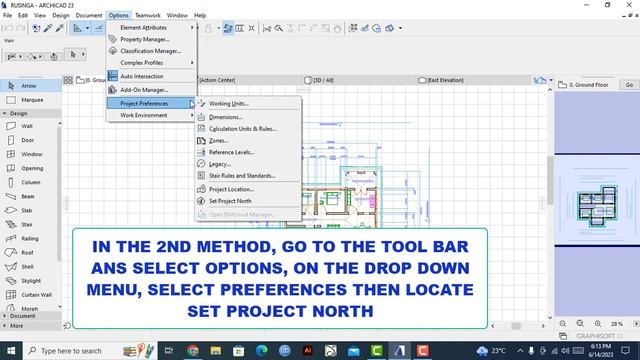Click the Go button in navigator

(629, 85)
